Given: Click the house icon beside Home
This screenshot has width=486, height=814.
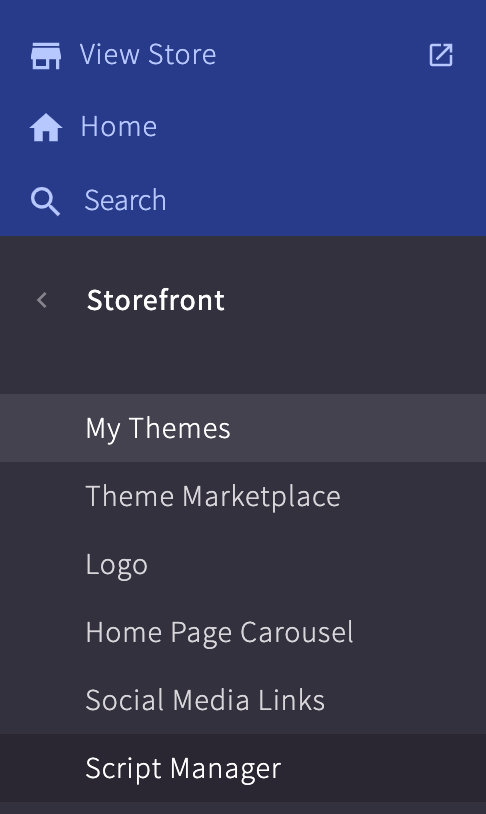Looking at the screenshot, I should click(x=46, y=127).
